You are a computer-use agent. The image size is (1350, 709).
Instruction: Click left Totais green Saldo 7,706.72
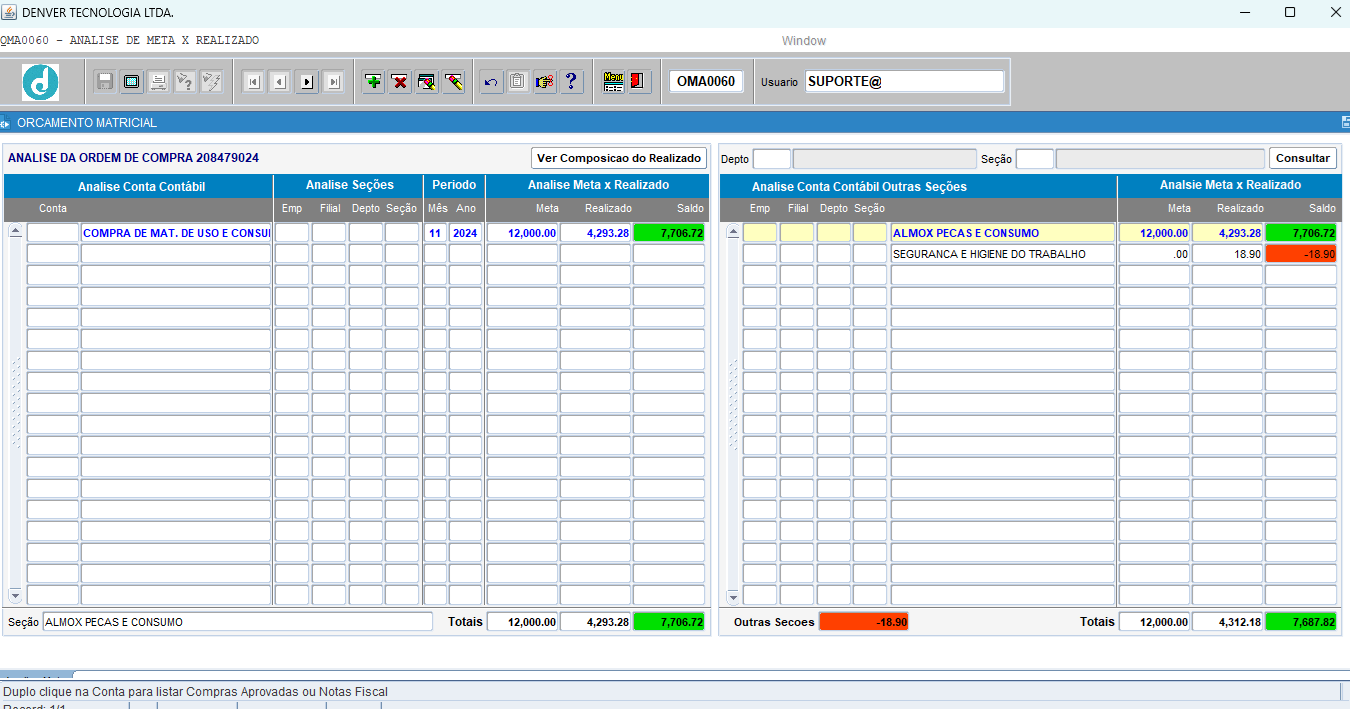(x=669, y=622)
